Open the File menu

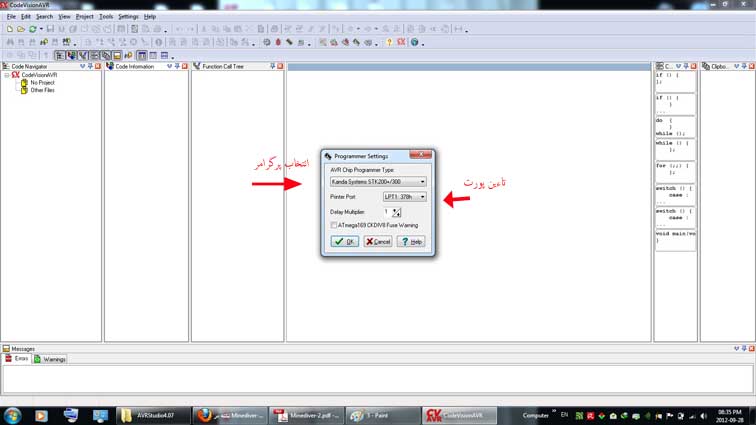point(11,16)
